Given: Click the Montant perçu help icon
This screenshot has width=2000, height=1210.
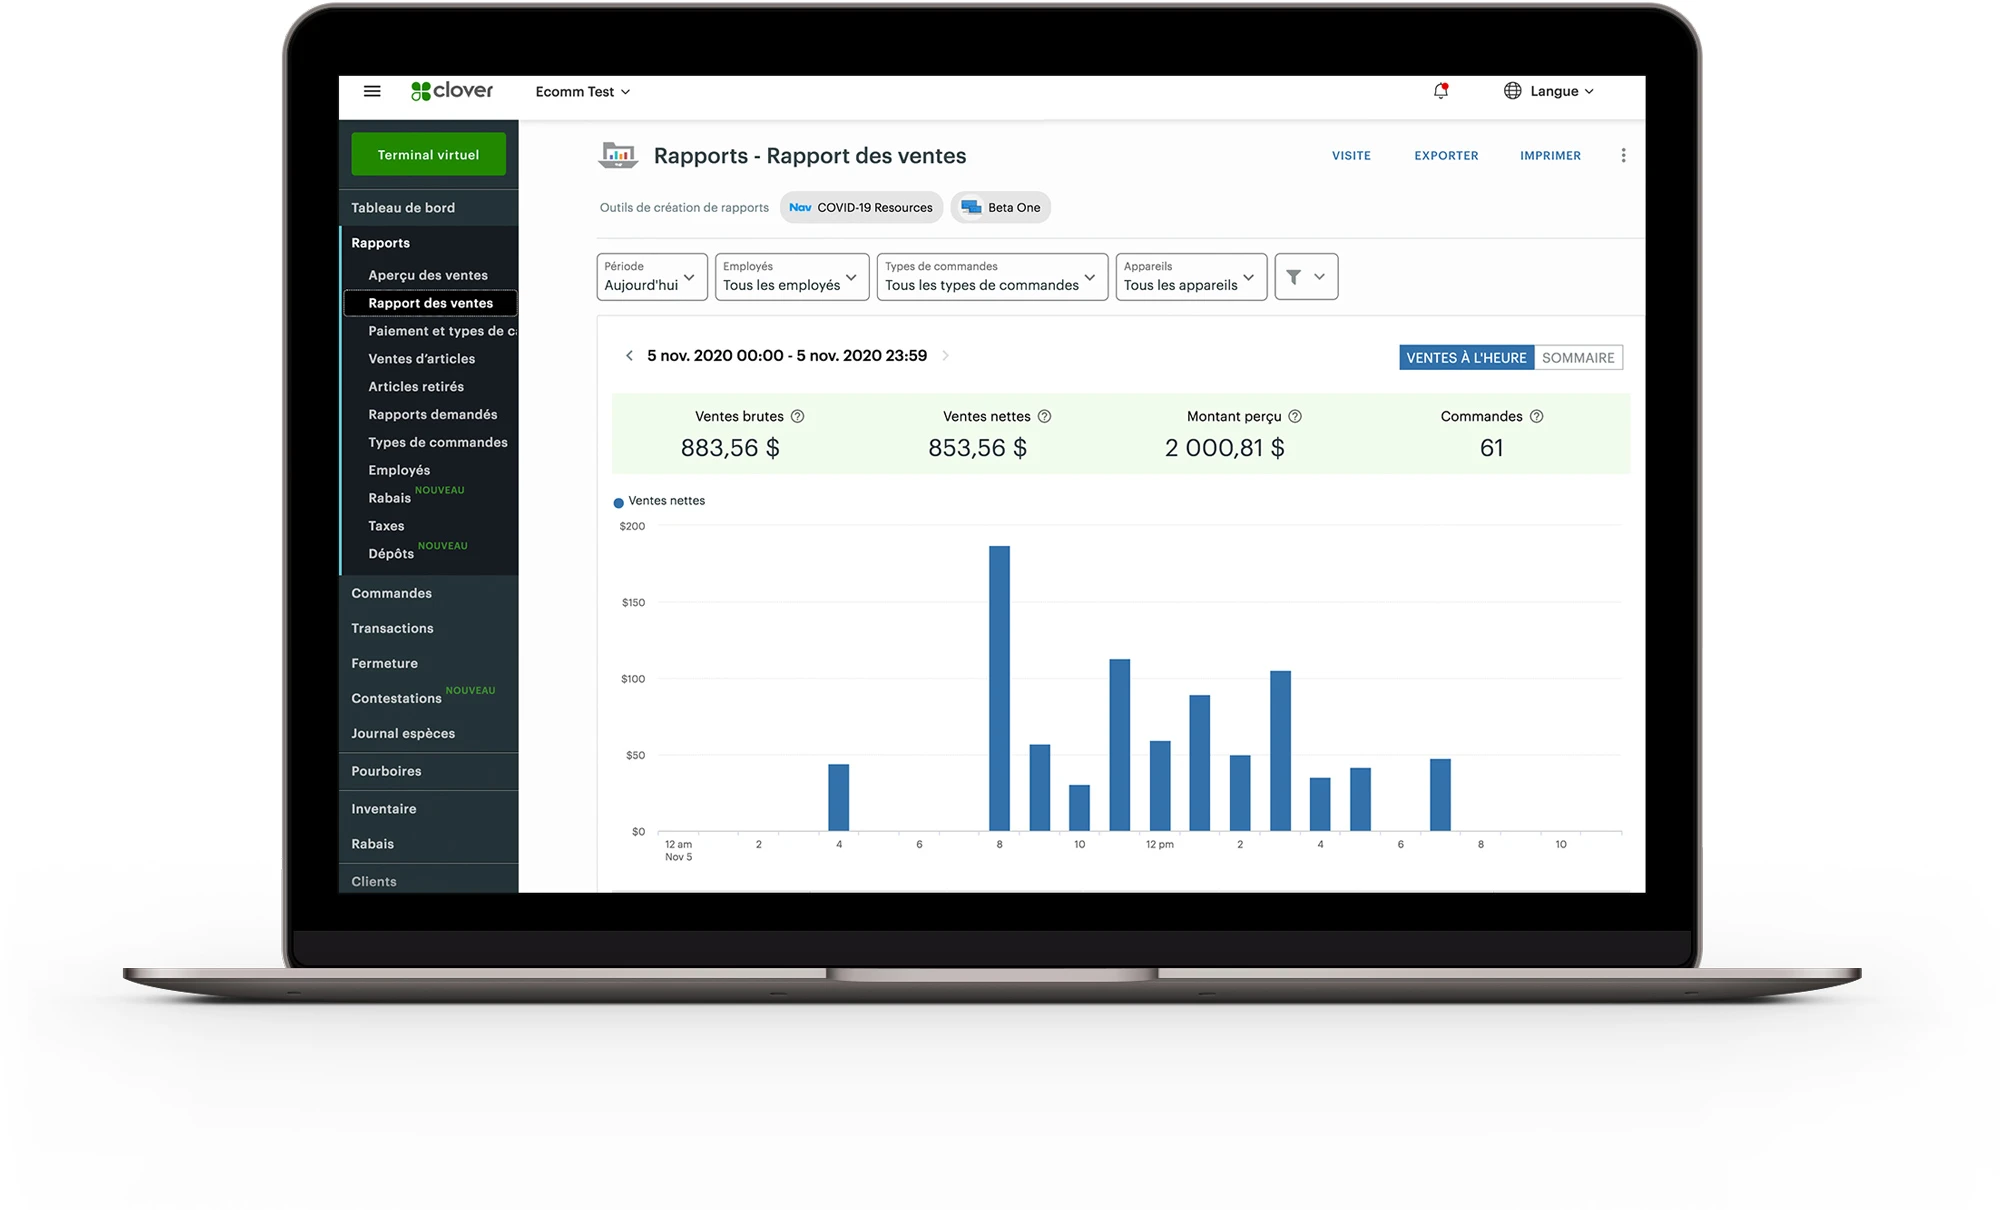Looking at the screenshot, I should pos(1295,416).
